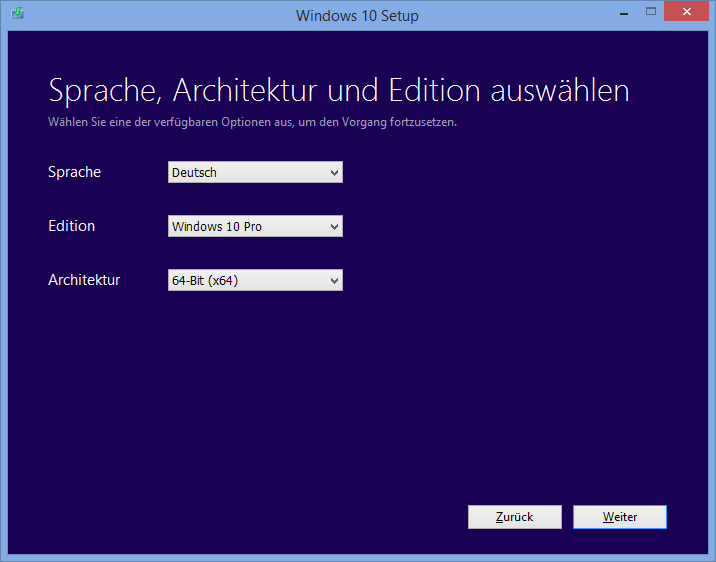Click the 'Edition' field label
This screenshot has height=562, width=716.
point(72,226)
